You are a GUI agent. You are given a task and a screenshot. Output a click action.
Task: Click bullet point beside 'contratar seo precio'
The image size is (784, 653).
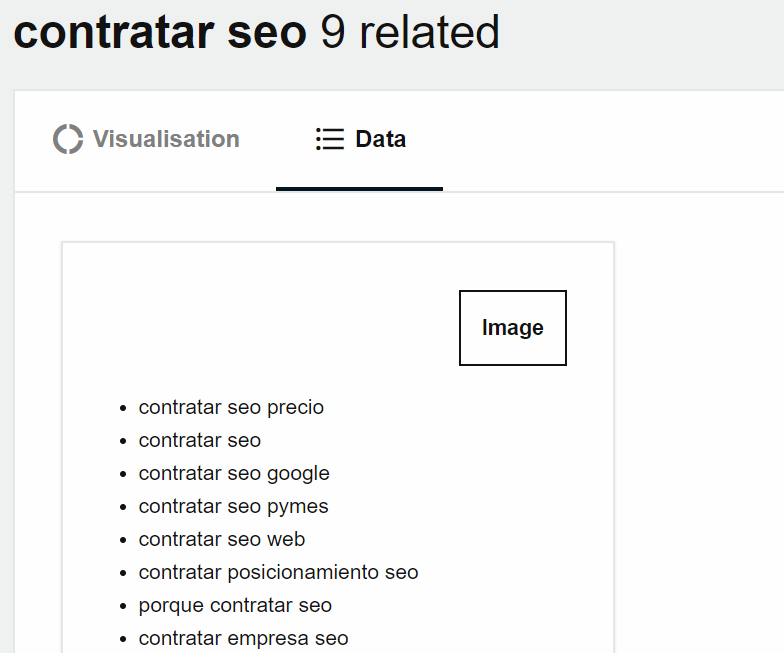123,408
